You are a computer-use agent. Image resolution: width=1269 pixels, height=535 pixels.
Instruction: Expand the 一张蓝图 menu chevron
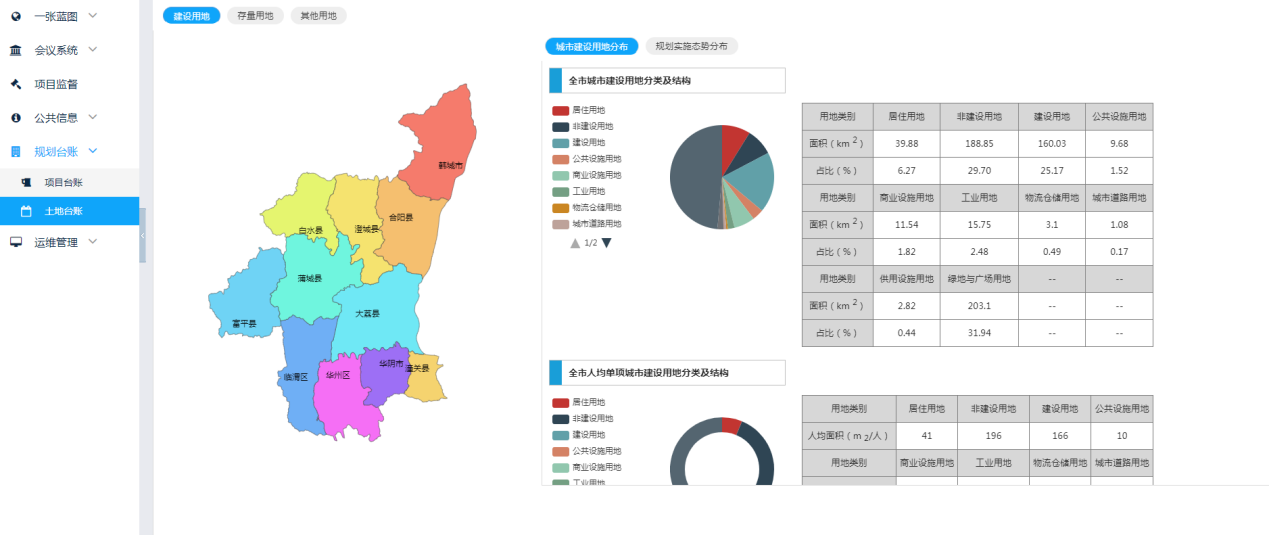point(92,16)
